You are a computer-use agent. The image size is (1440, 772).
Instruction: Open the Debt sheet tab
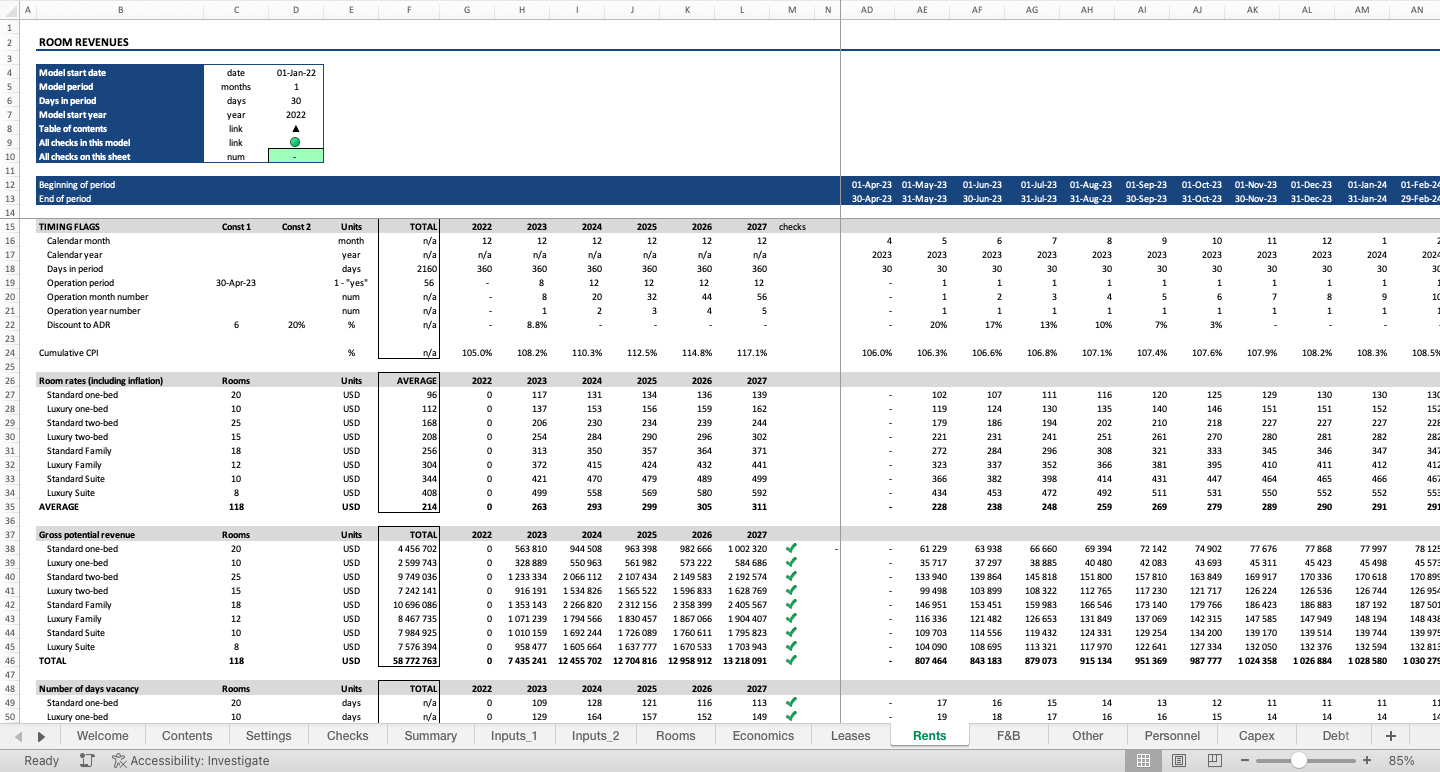point(1335,735)
